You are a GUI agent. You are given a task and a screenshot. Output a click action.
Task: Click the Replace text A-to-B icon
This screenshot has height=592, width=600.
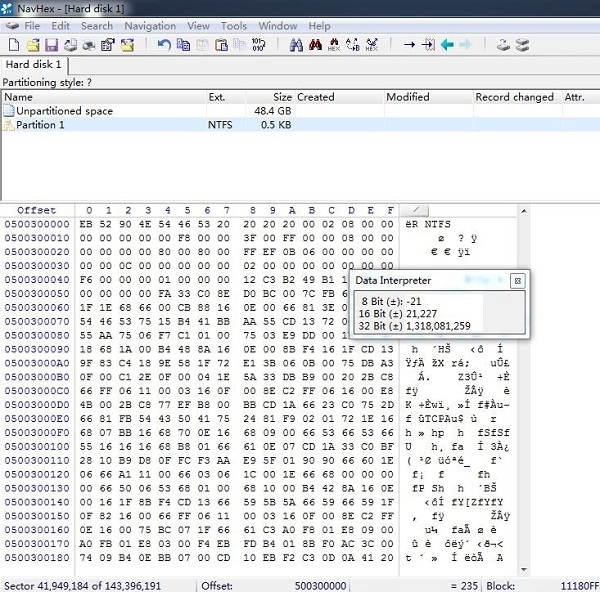tap(353, 45)
